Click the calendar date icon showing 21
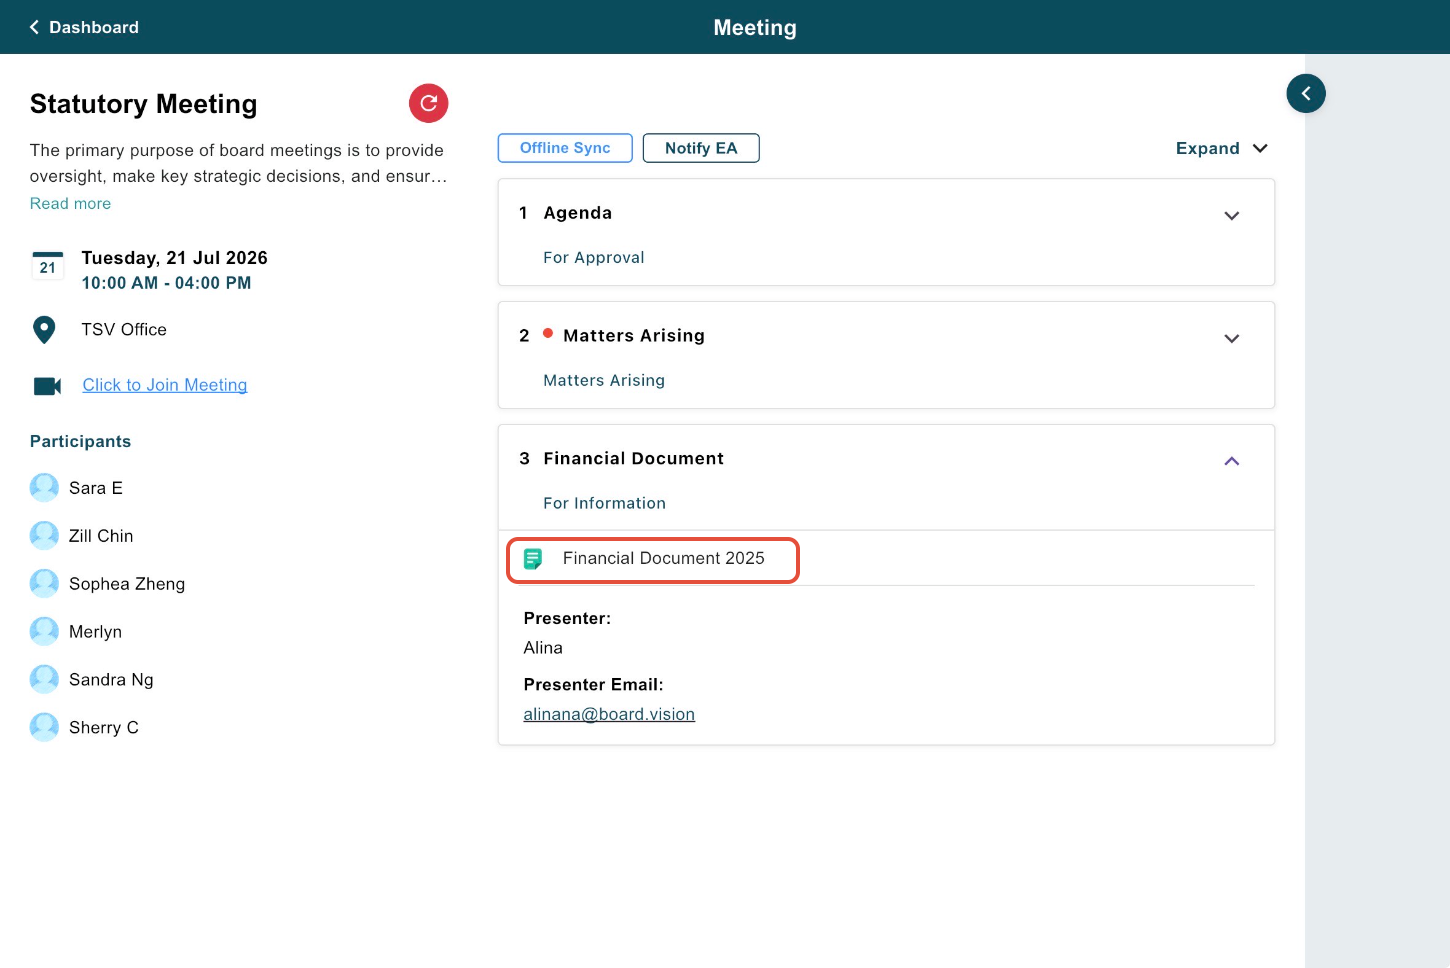 (x=47, y=266)
